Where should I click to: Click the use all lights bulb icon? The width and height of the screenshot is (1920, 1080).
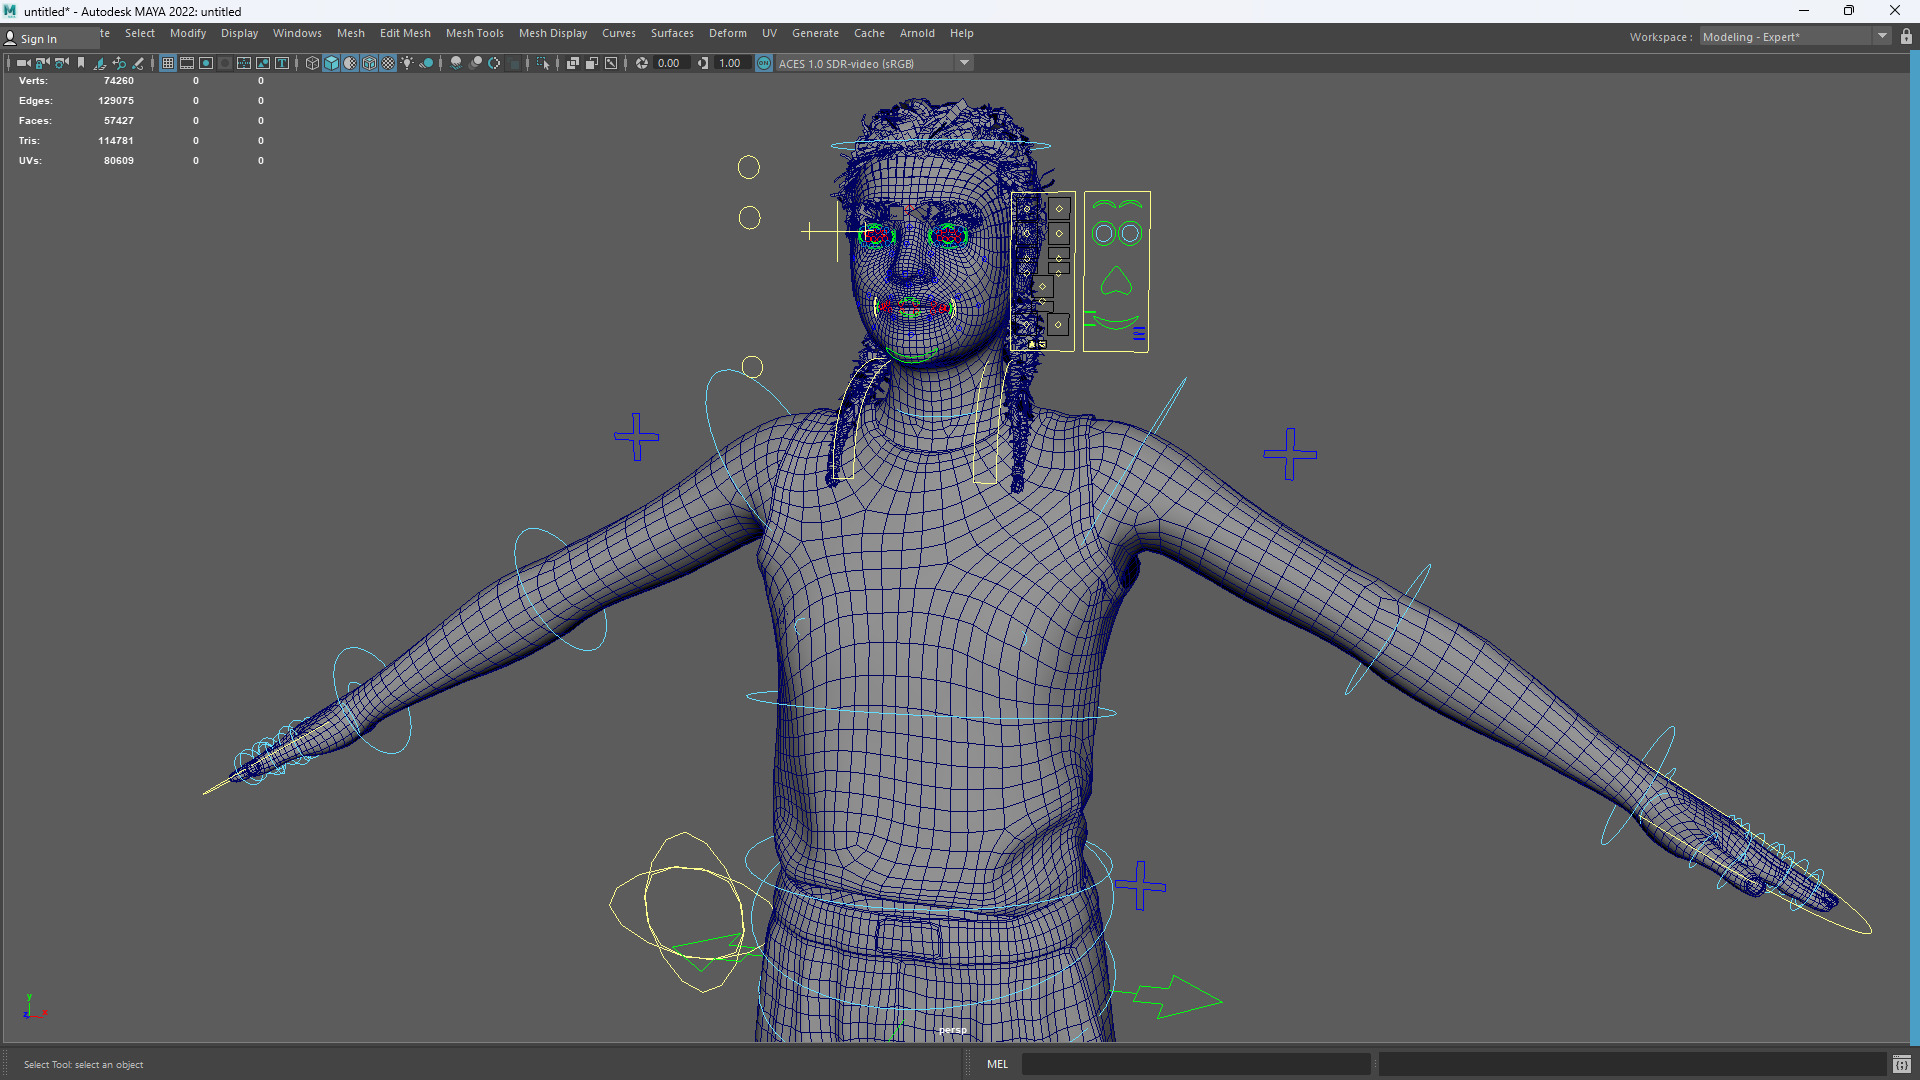pyautogui.click(x=407, y=63)
